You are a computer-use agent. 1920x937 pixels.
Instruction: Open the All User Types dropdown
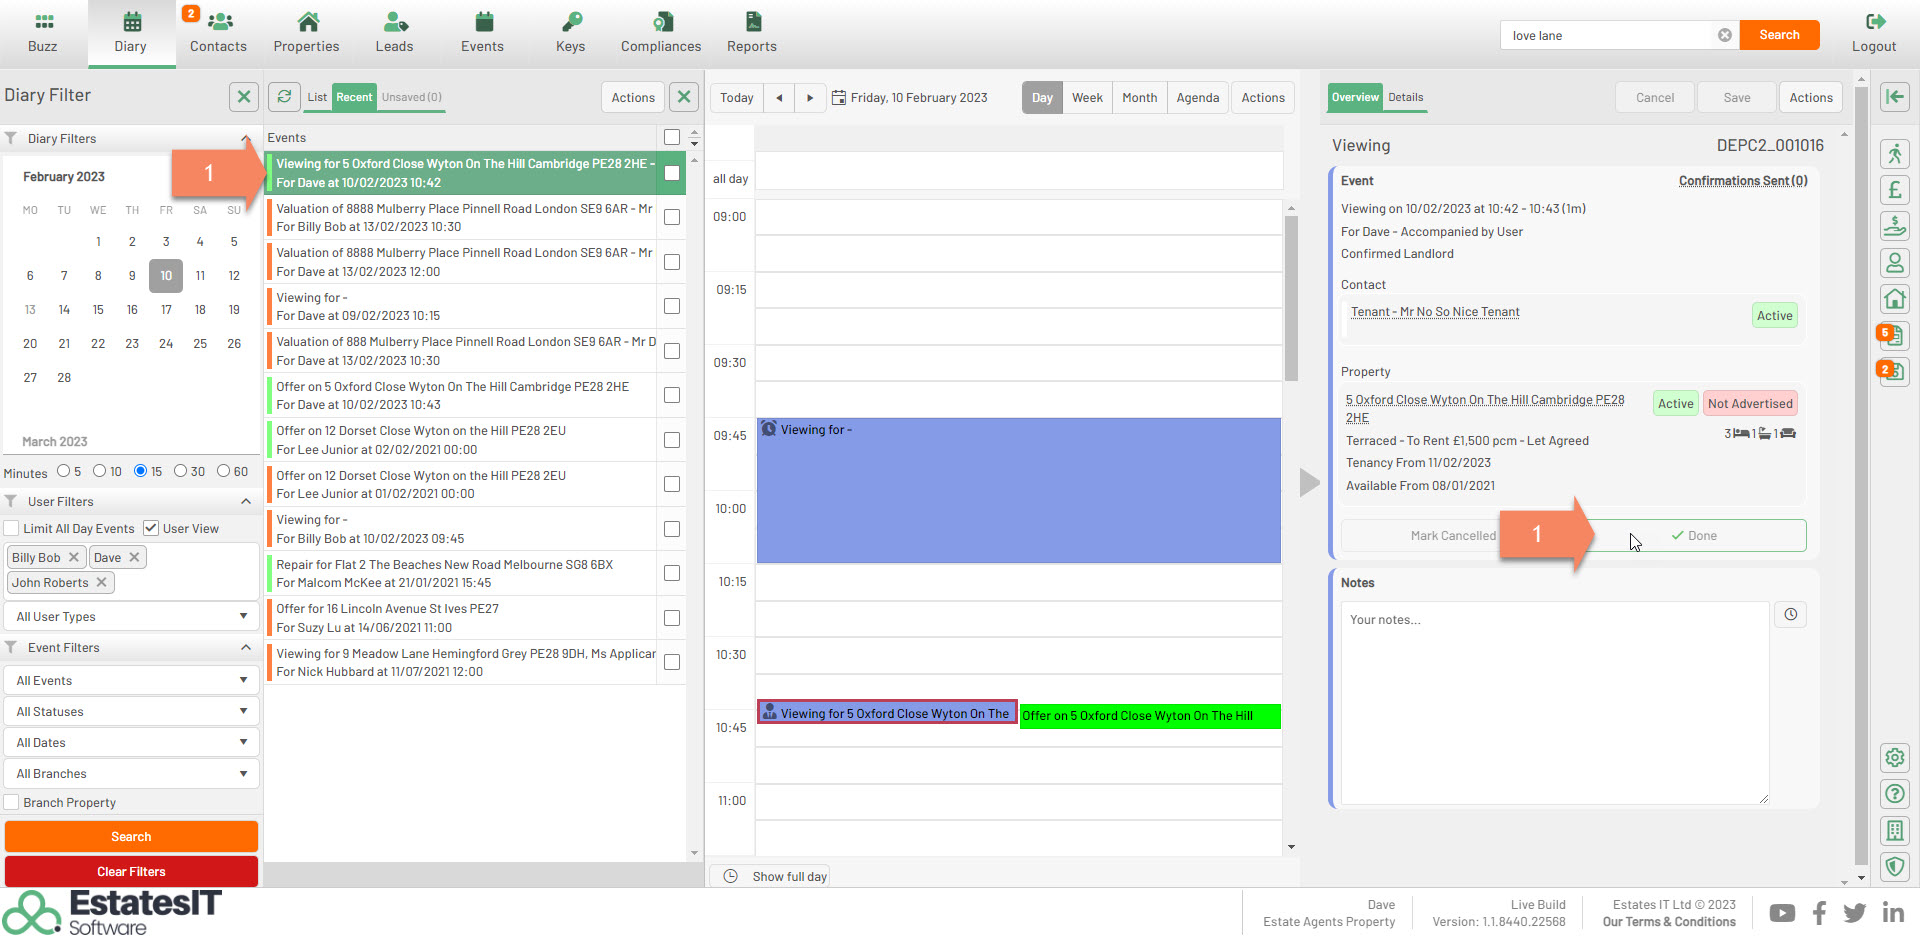131,617
